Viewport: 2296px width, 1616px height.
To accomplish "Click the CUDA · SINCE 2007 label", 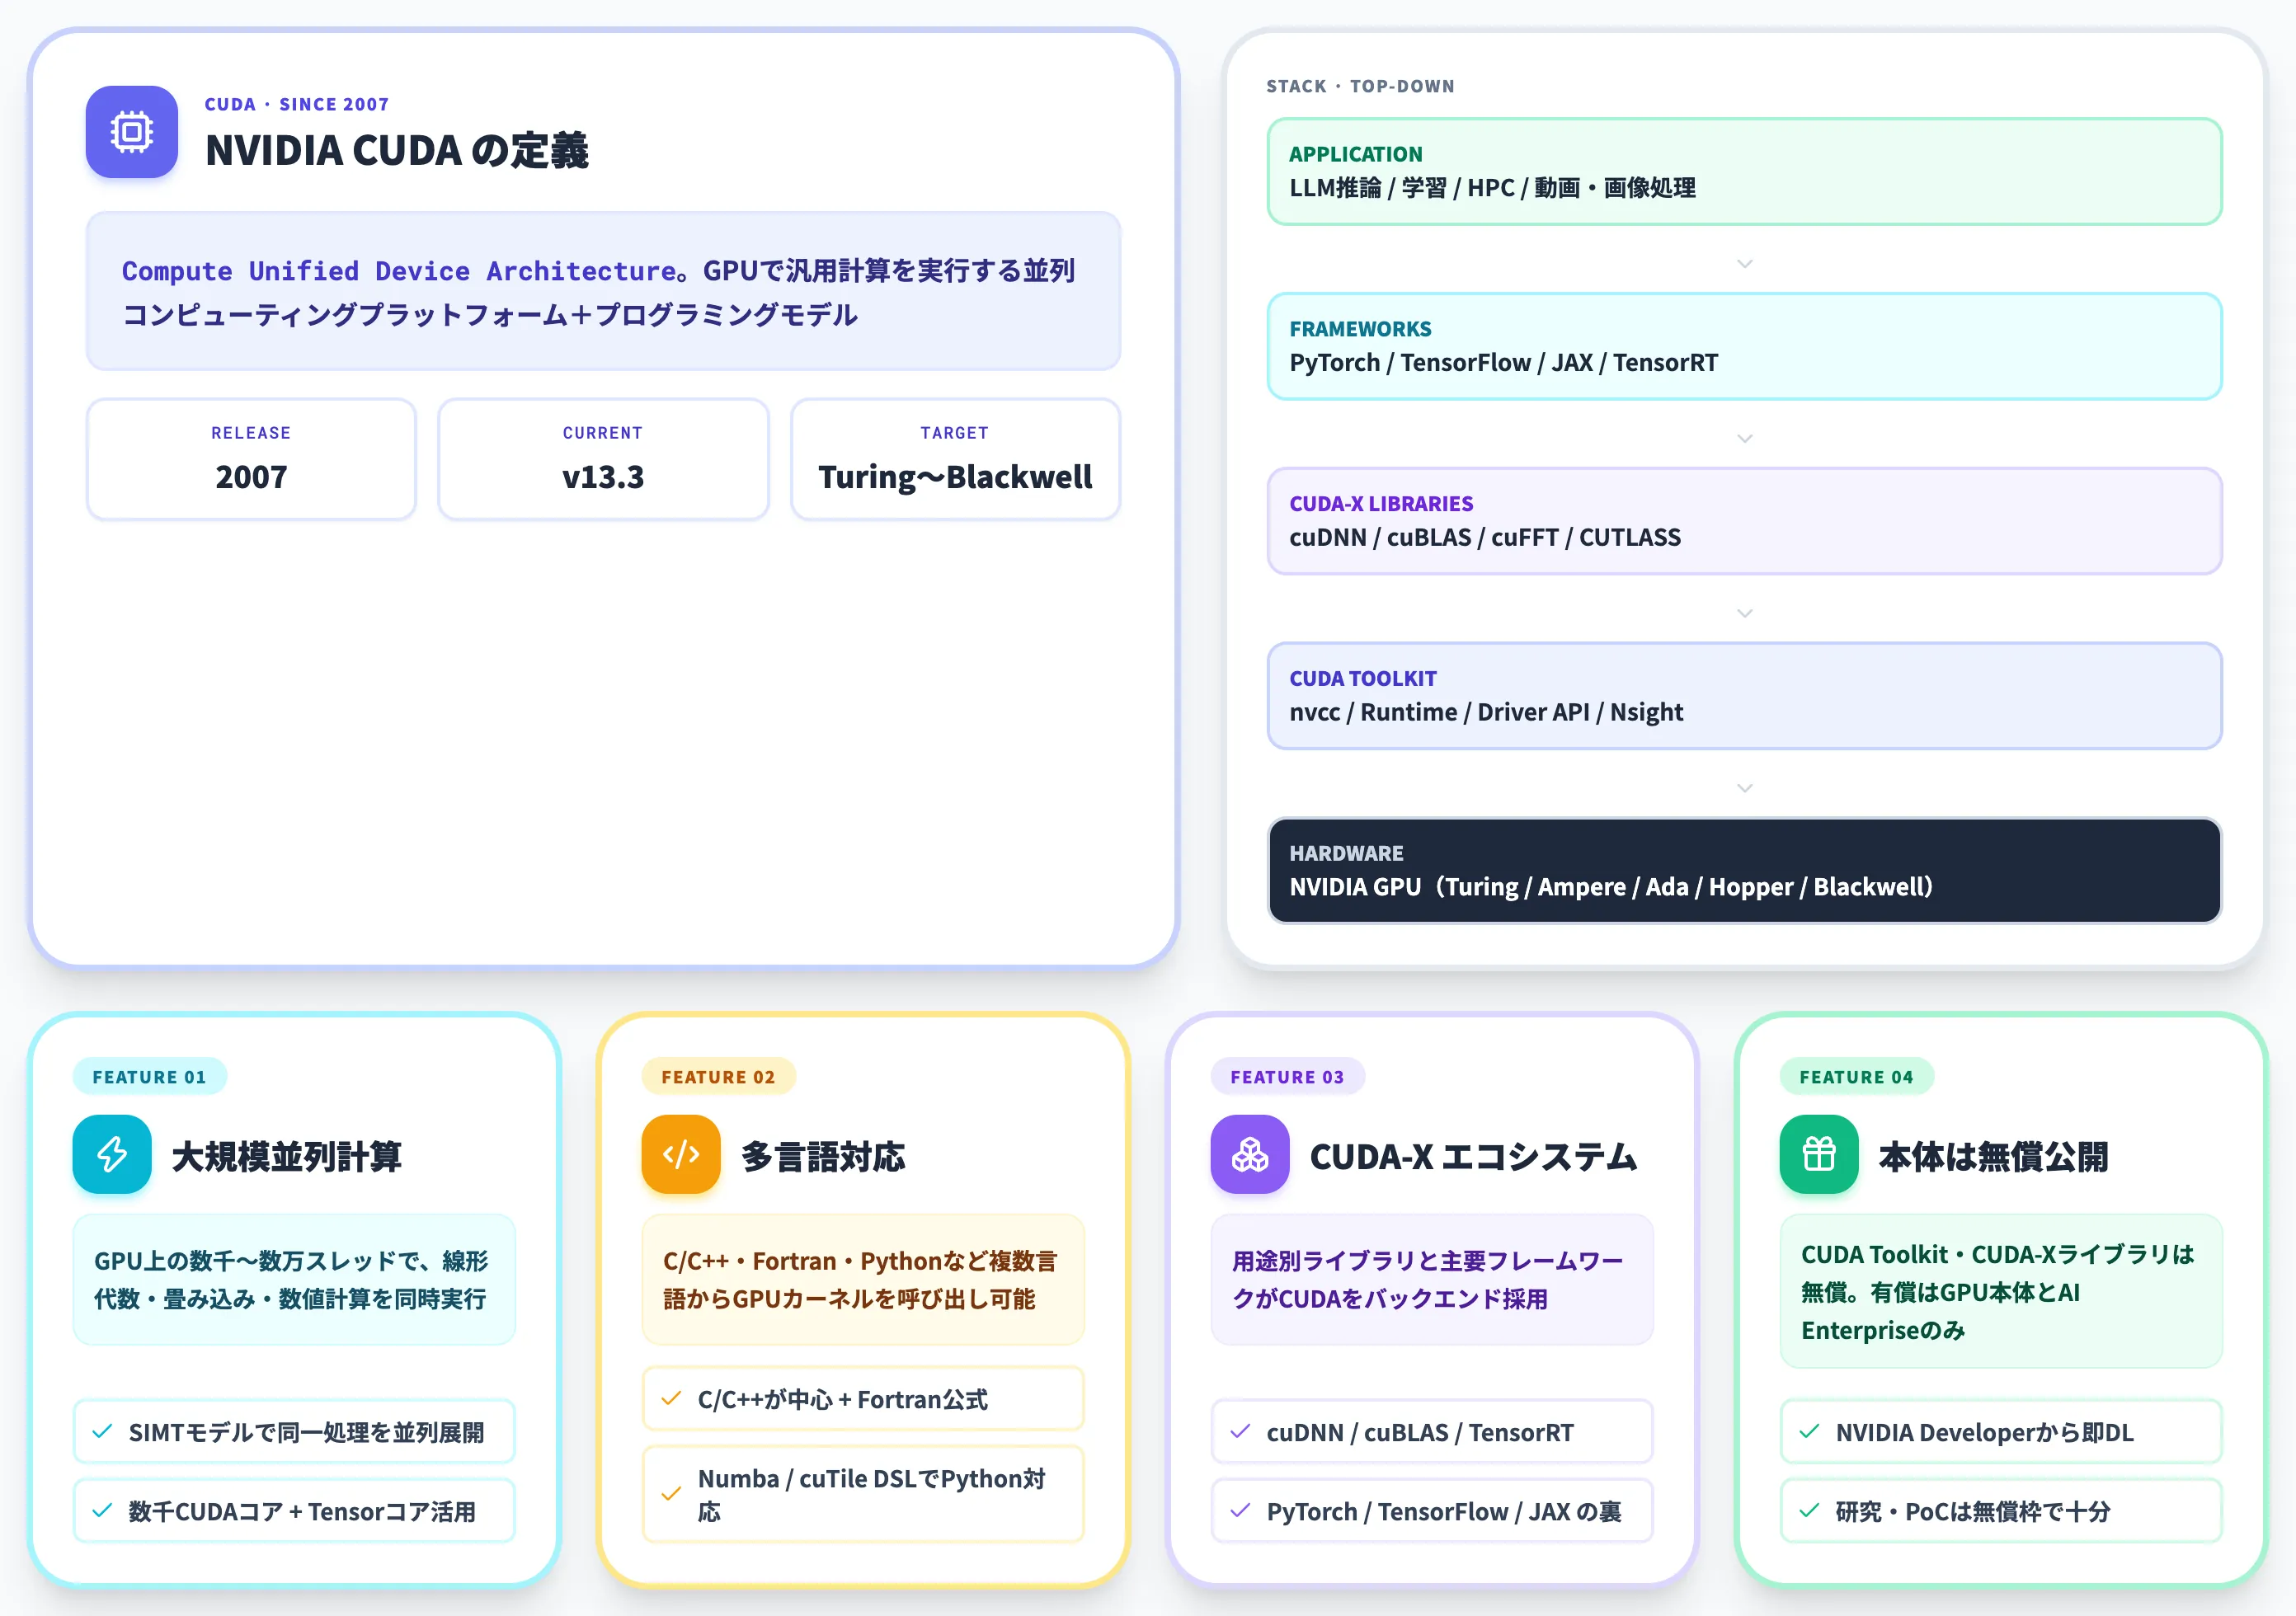I will (x=297, y=104).
